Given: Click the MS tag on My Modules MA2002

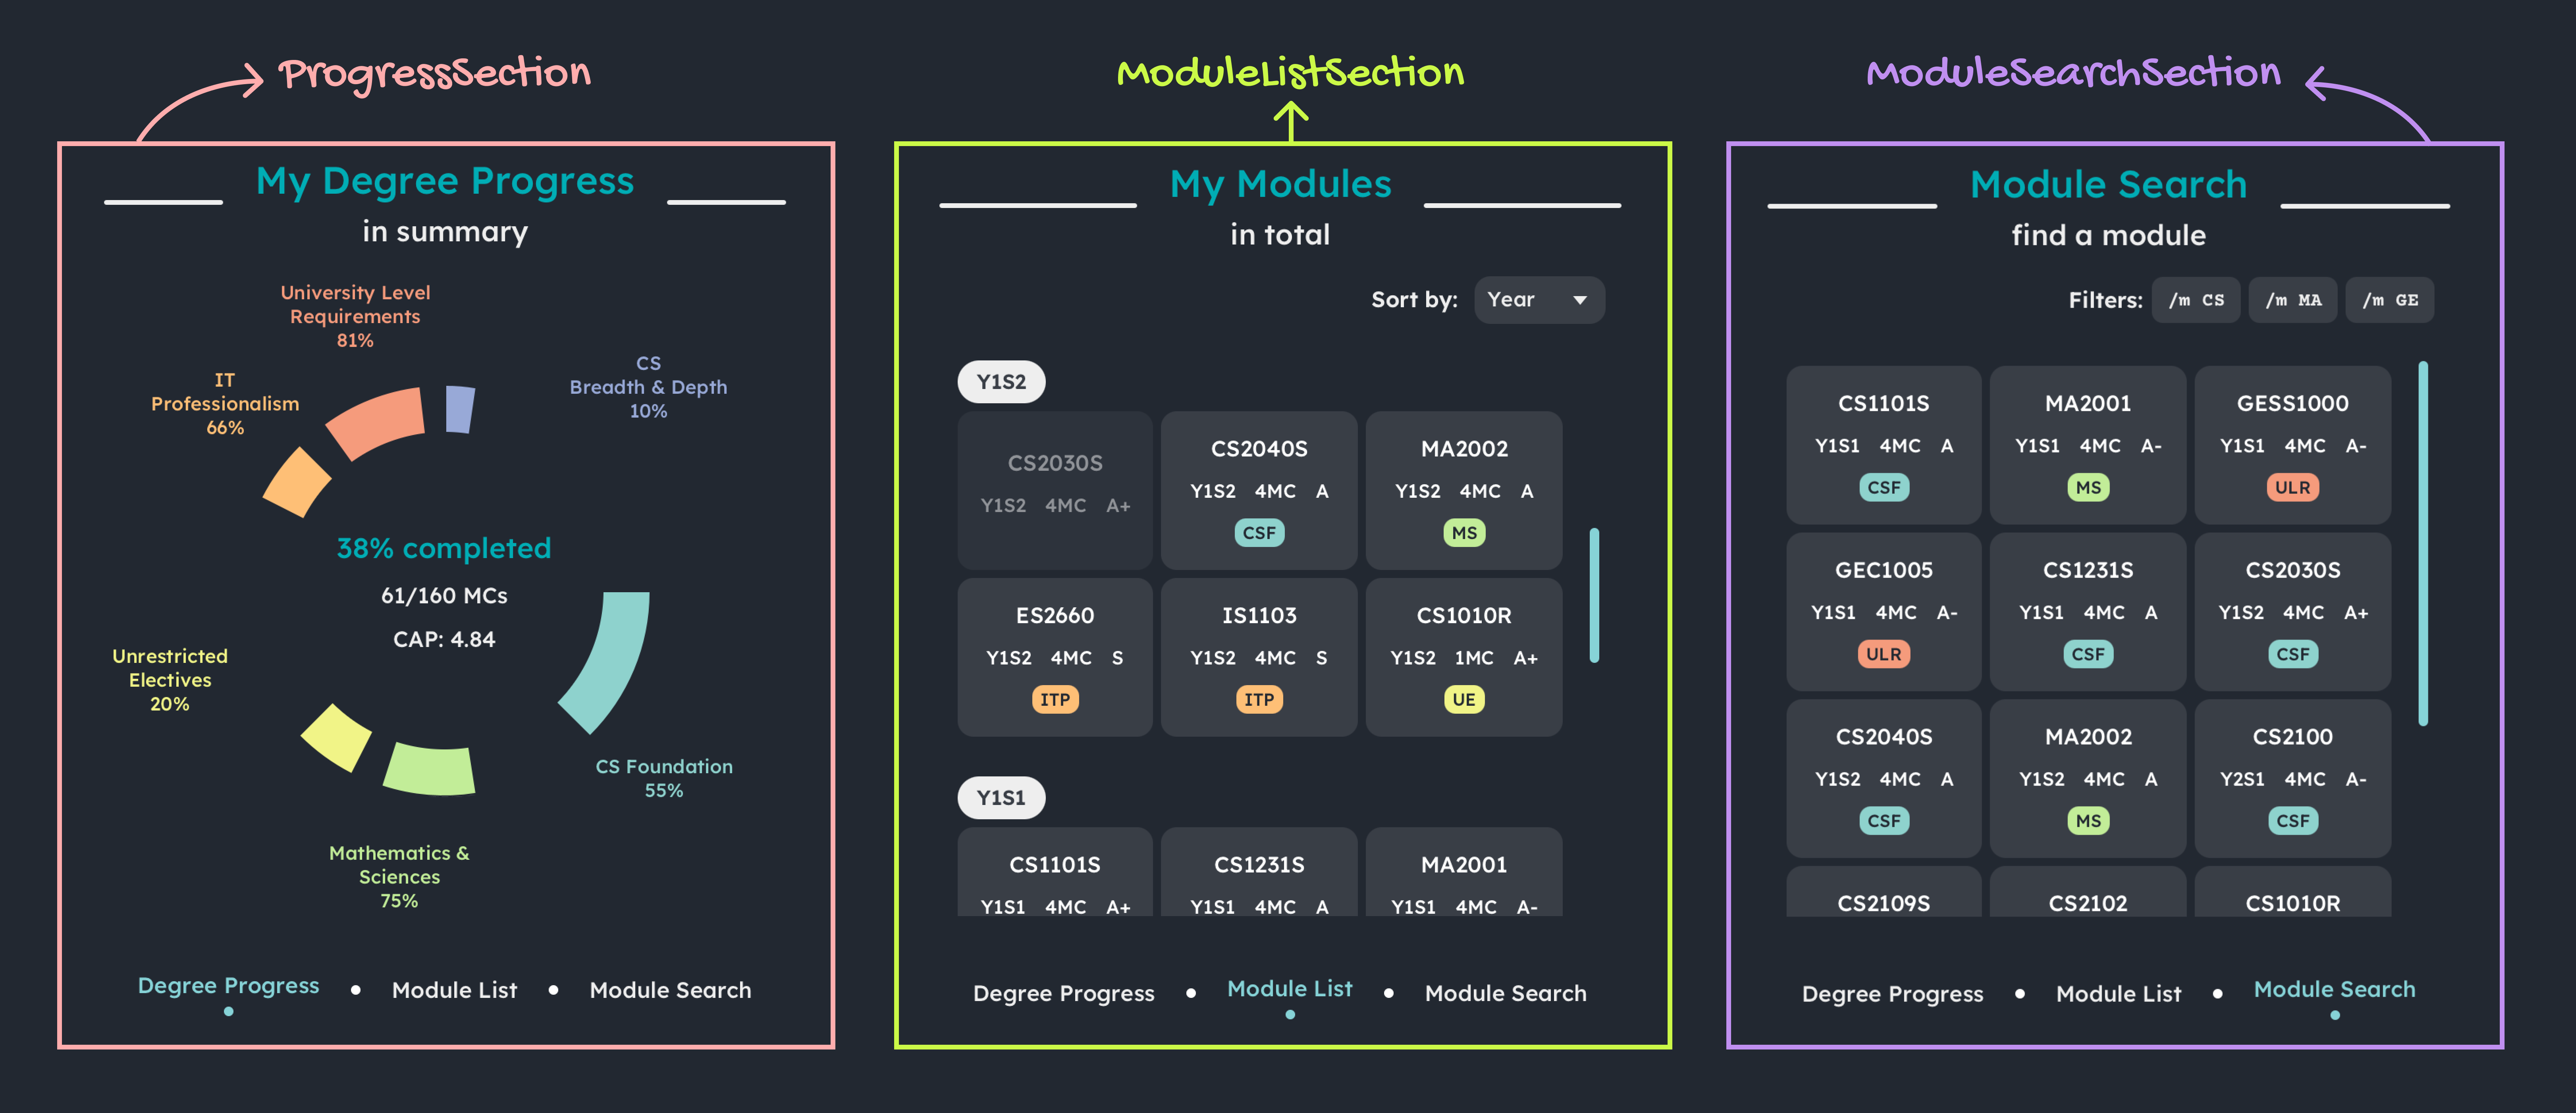Looking at the screenshot, I should click(1464, 533).
